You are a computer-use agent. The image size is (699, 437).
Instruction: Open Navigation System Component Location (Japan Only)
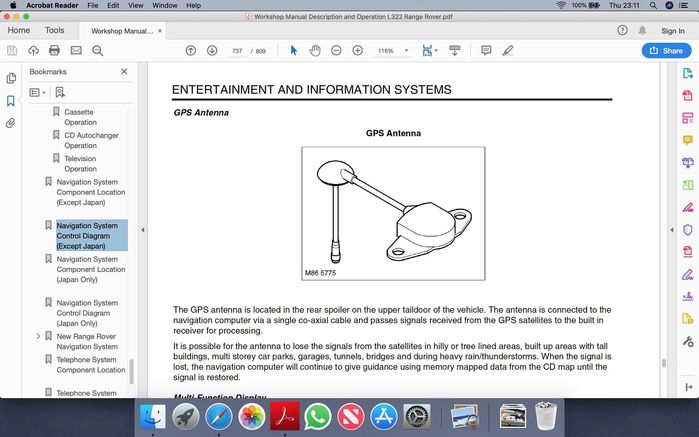(x=90, y=269)
